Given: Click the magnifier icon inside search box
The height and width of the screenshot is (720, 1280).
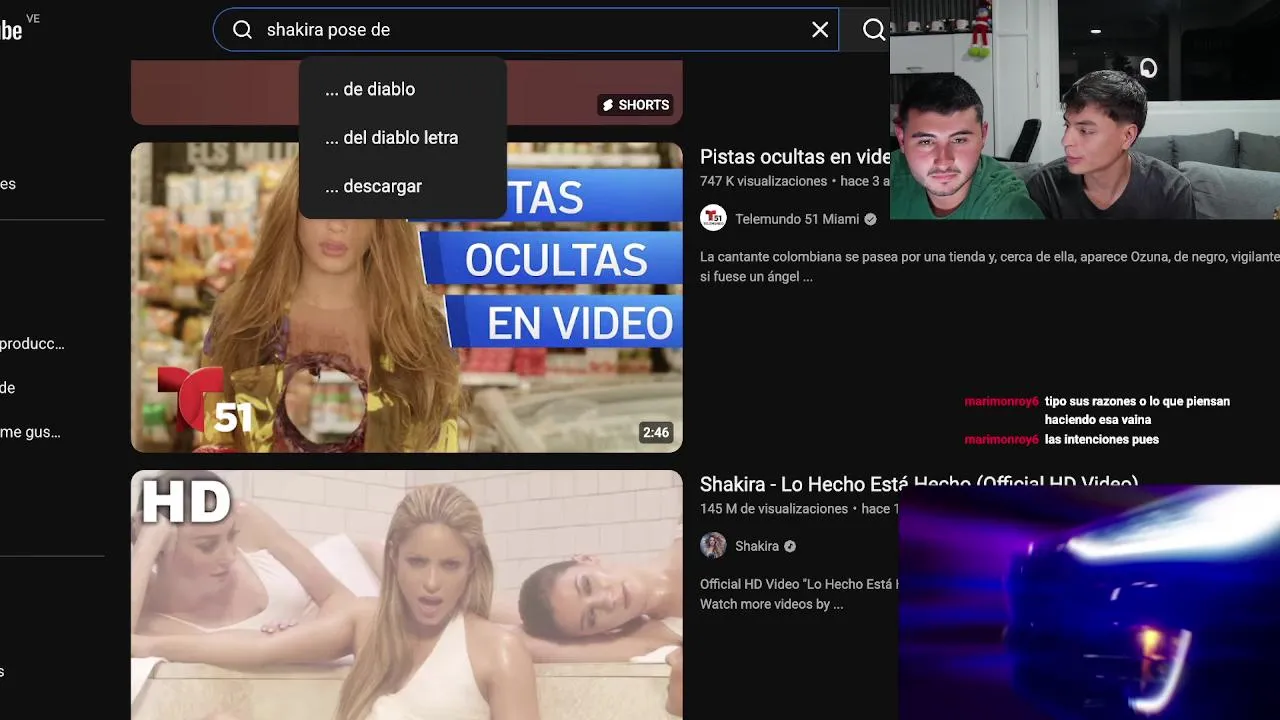Looking at the screenshot, I should (x=242, y=30).
